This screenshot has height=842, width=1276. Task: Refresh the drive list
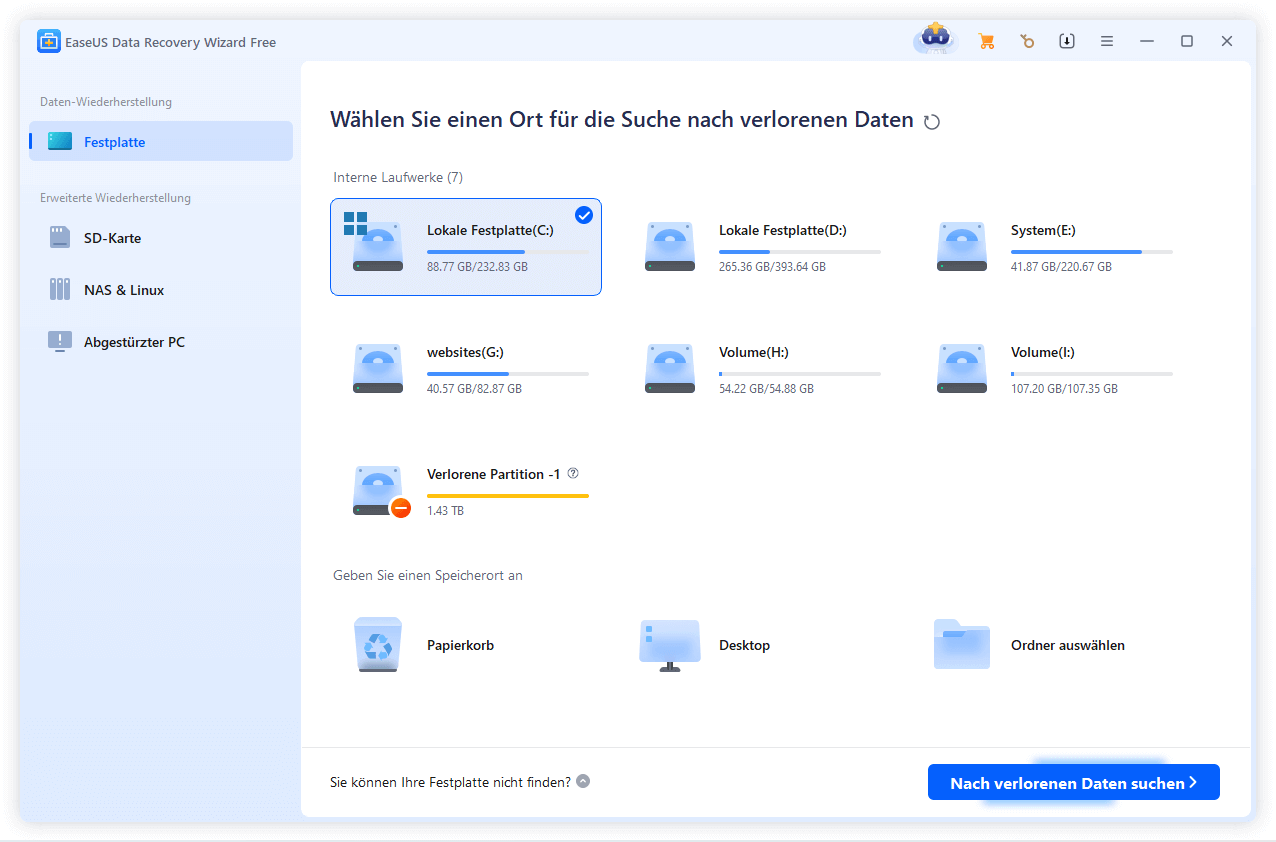click(932, 122)
